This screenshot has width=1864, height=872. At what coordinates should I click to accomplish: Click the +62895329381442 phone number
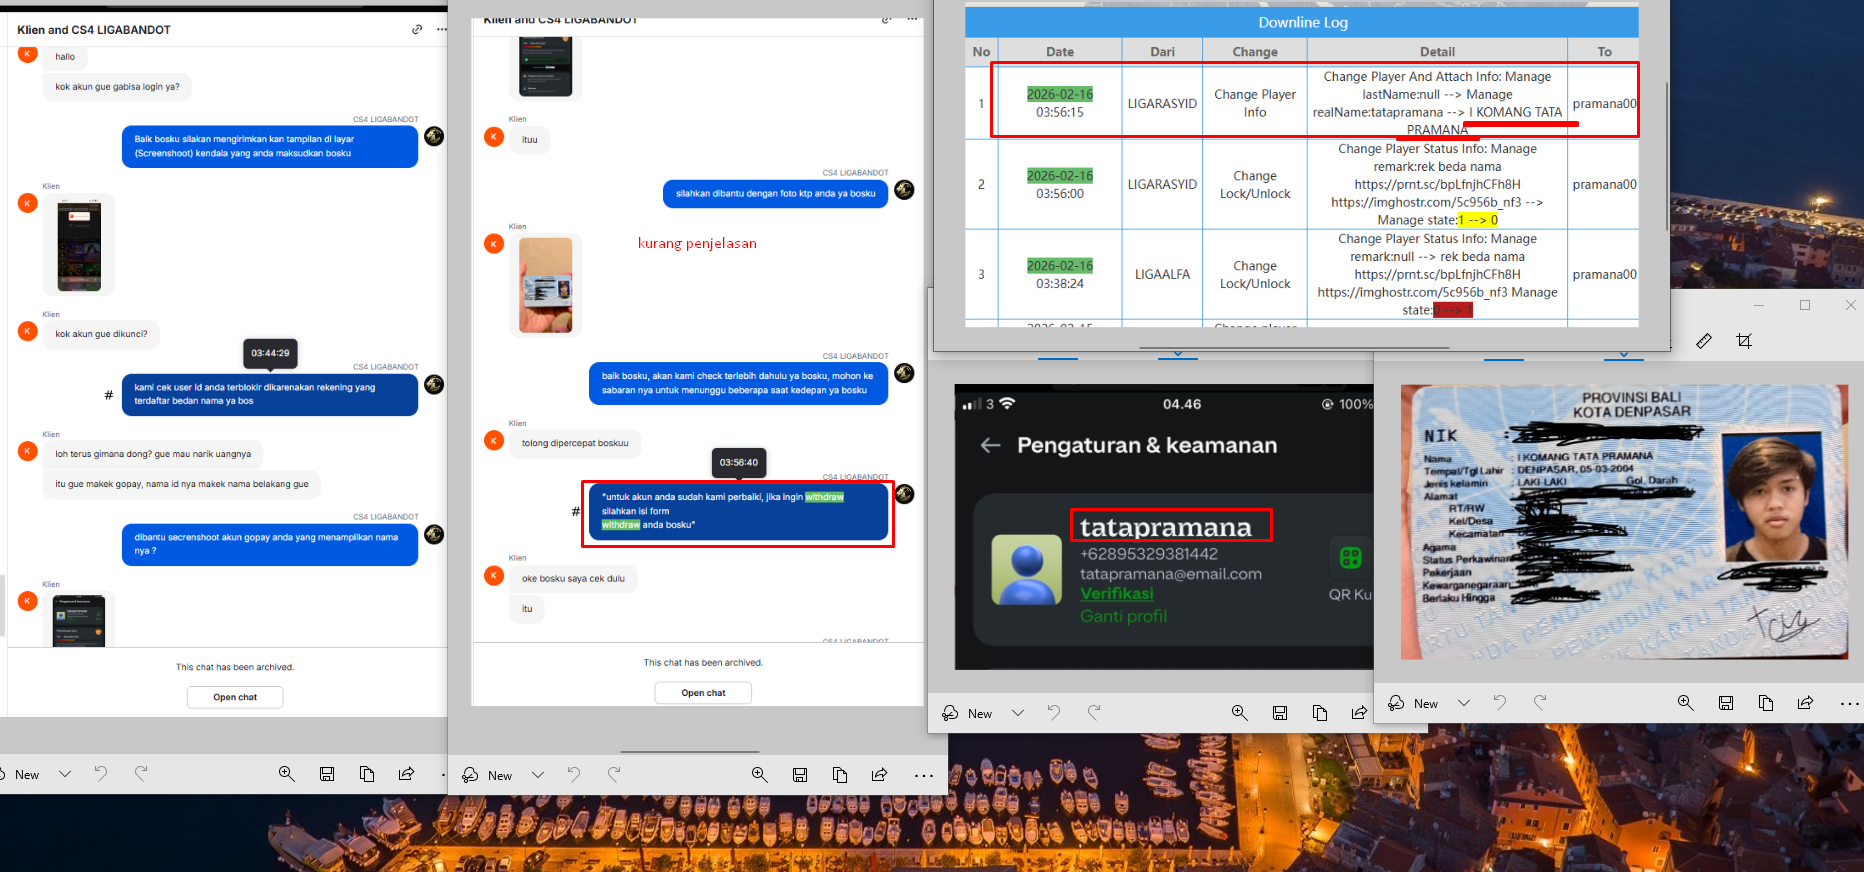click(x=1149, y=554)
